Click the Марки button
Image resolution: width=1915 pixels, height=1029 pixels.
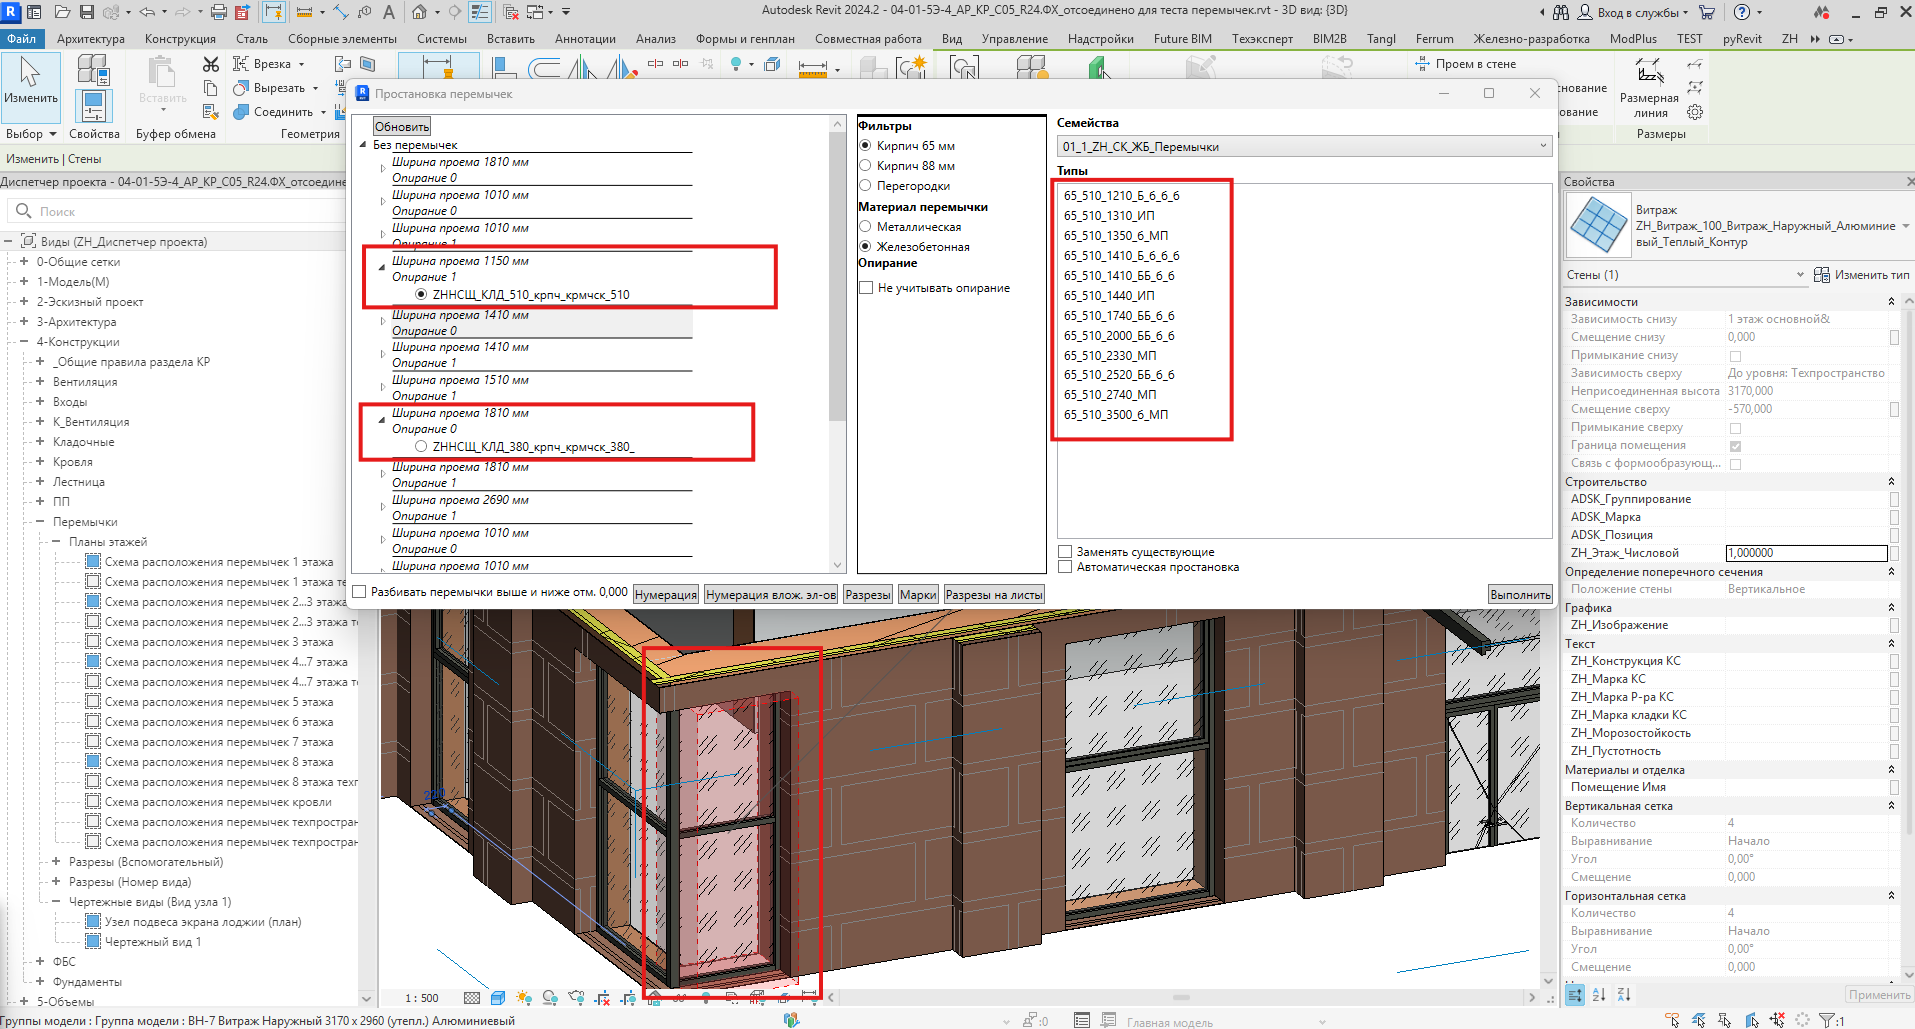[x=918, y=595]
